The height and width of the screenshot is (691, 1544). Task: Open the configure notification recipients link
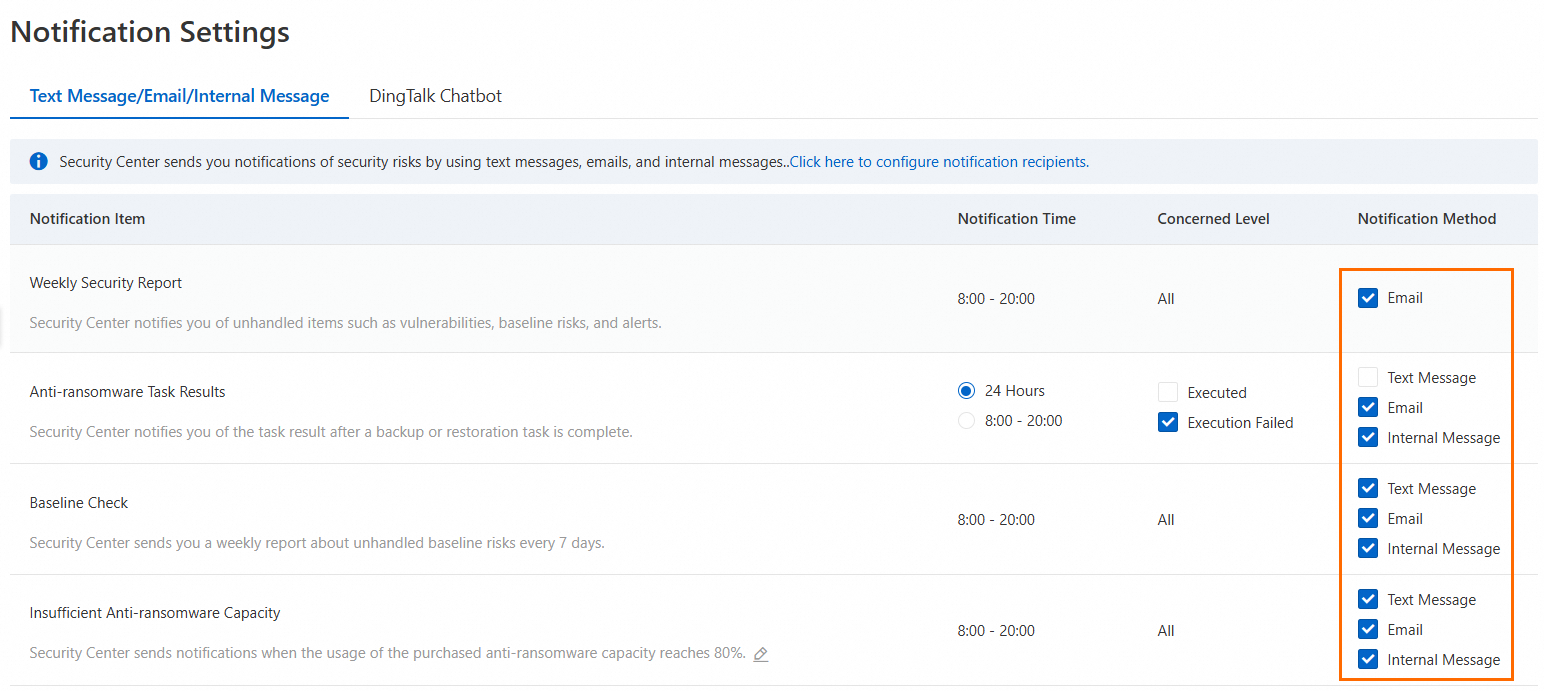pos(939,162)
